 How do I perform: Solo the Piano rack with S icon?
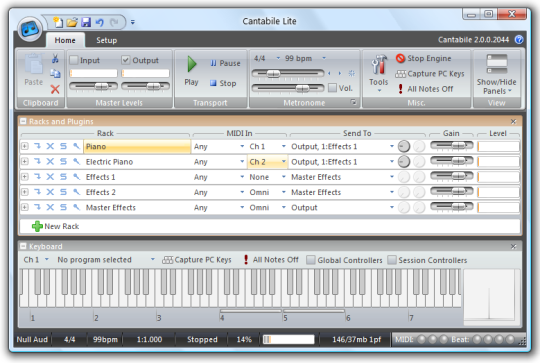(63, 146)
